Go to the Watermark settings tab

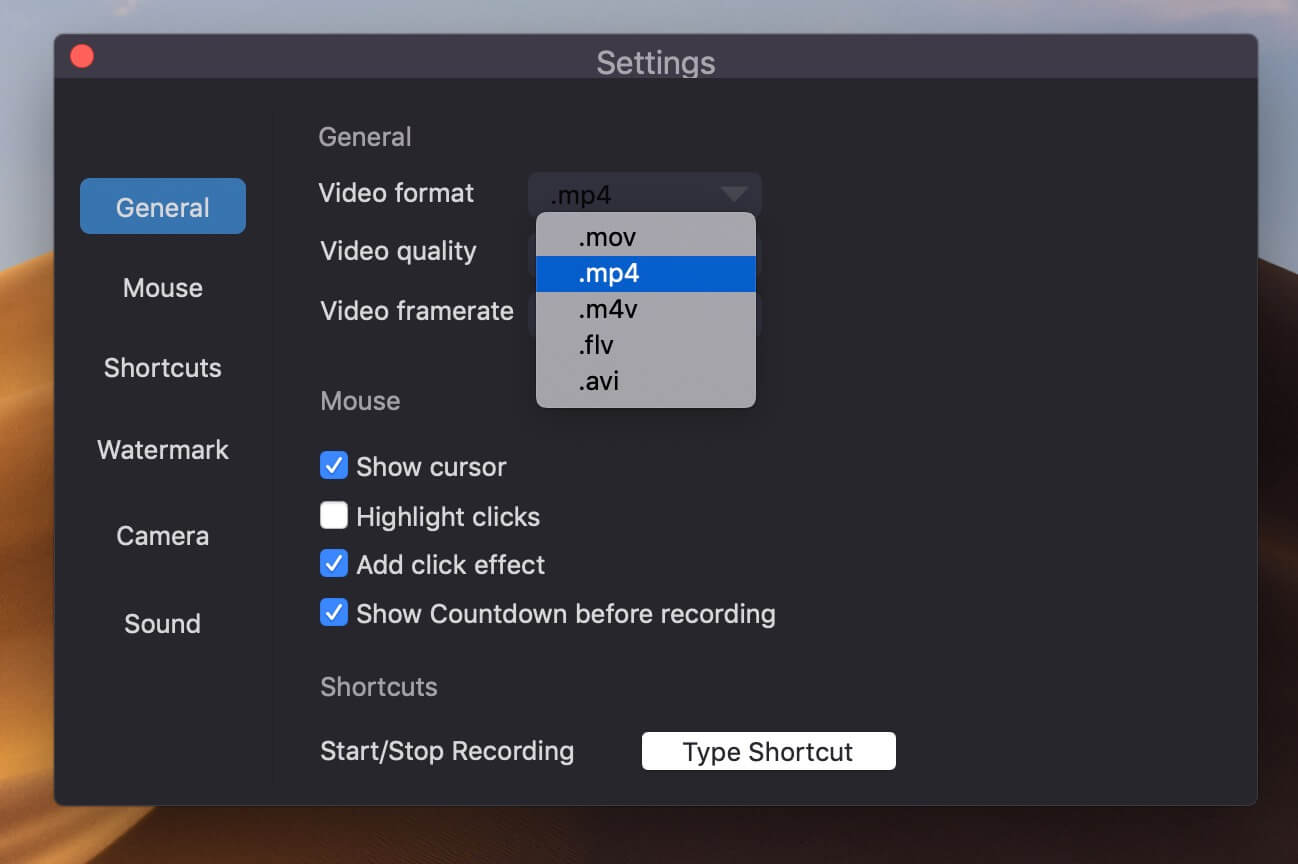163,450
